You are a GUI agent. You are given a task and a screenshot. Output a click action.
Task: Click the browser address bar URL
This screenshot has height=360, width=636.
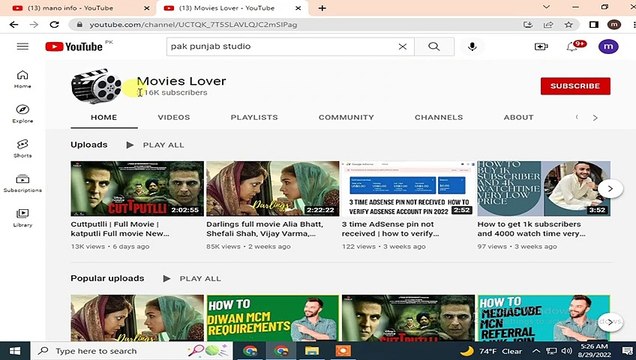coord(193,25)
